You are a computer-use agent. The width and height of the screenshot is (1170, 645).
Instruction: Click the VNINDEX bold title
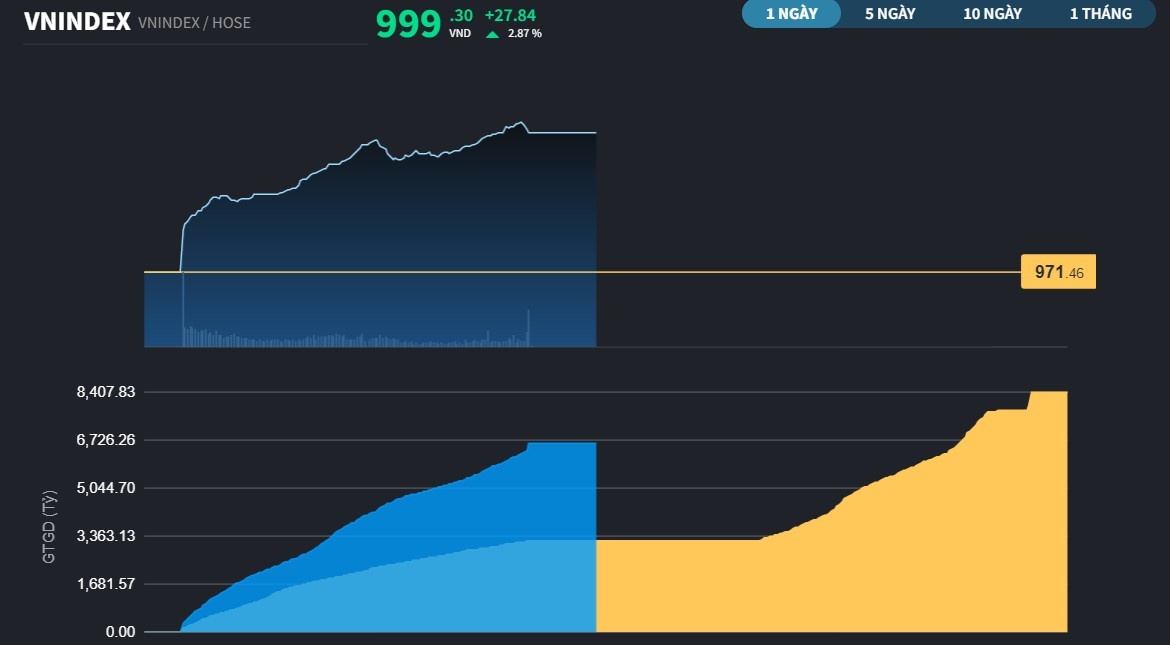[x=77, y=22]
